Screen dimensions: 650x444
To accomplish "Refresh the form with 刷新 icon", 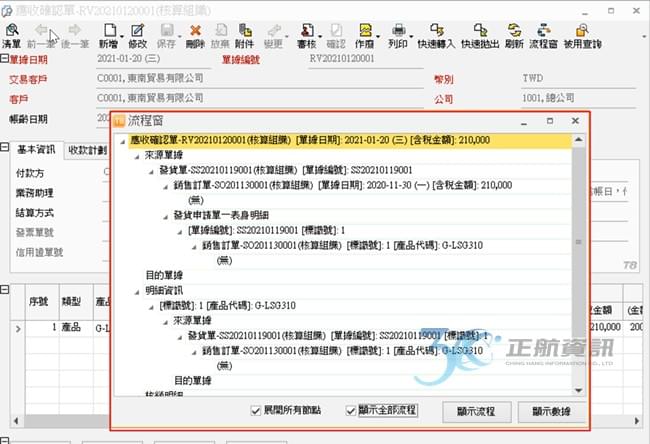I will pyautogui.click(x=514, y=30).
